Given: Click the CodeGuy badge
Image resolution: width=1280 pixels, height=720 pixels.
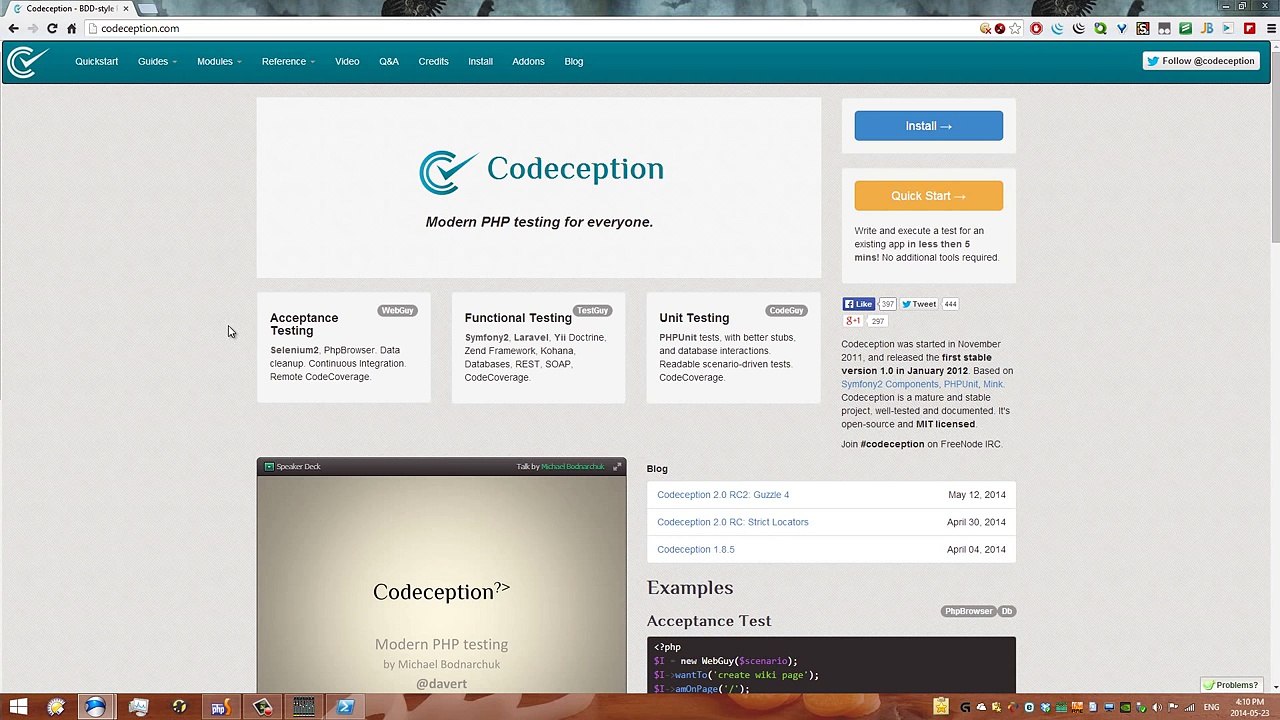Looking at the screenshot, I should (x=786, y=311).
